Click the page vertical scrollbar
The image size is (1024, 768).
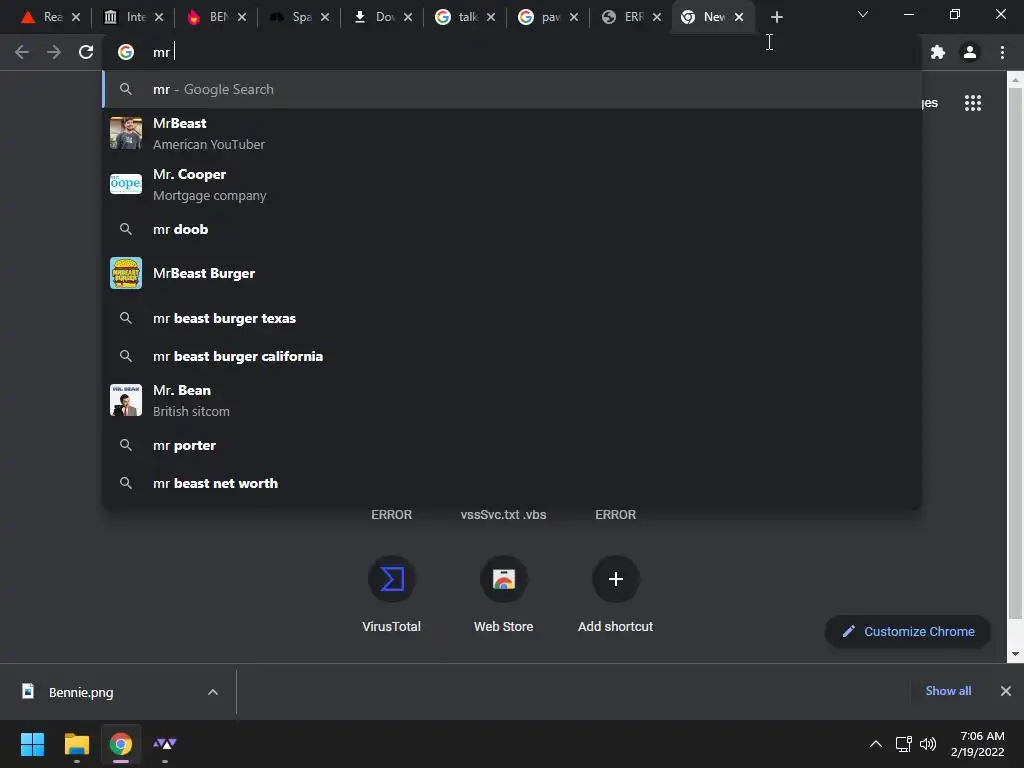click(x=1015, y=353)
